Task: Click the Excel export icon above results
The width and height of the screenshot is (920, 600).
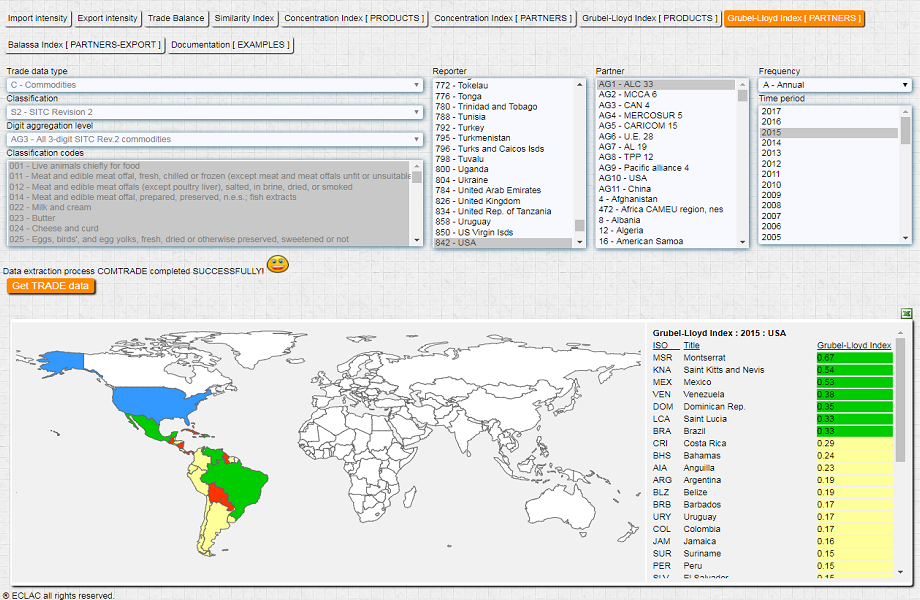Action: click(906, 314)
